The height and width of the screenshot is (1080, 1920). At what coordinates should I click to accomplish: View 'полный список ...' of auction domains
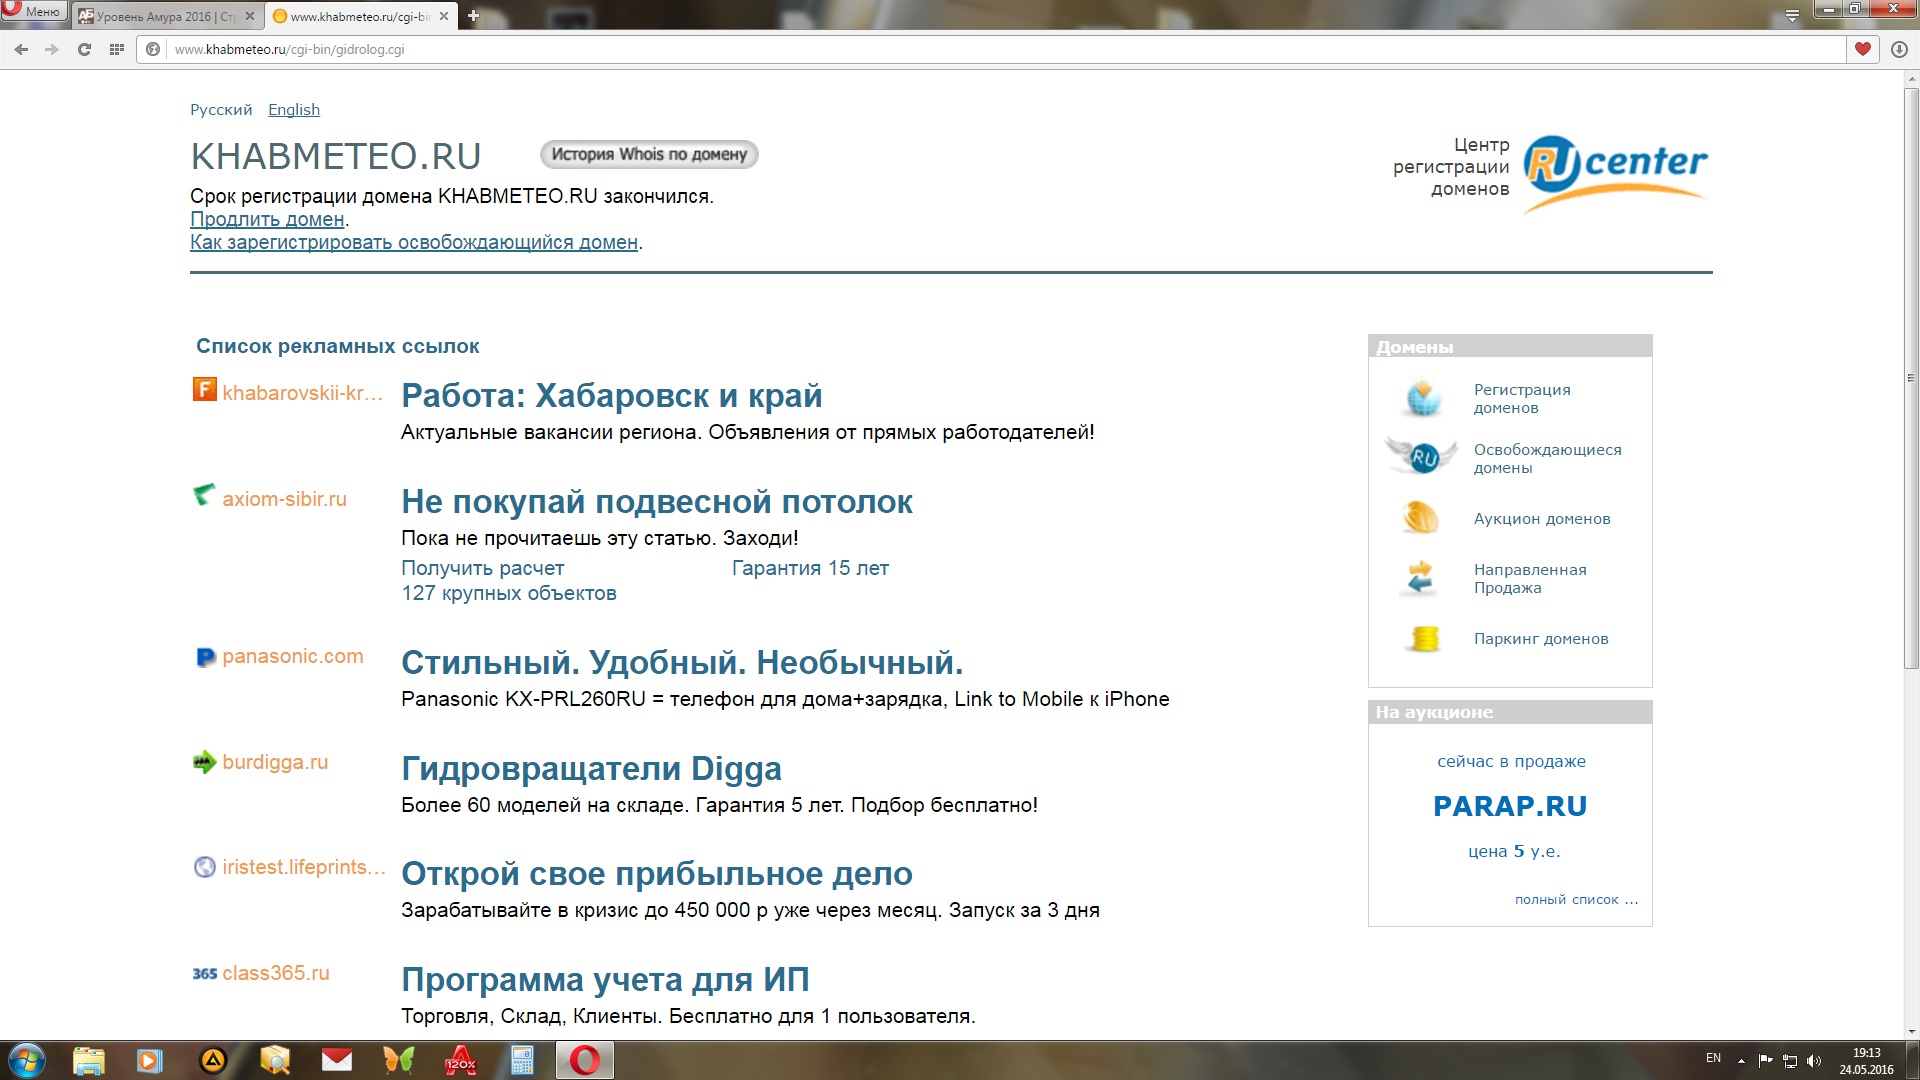pos(1576,899)
